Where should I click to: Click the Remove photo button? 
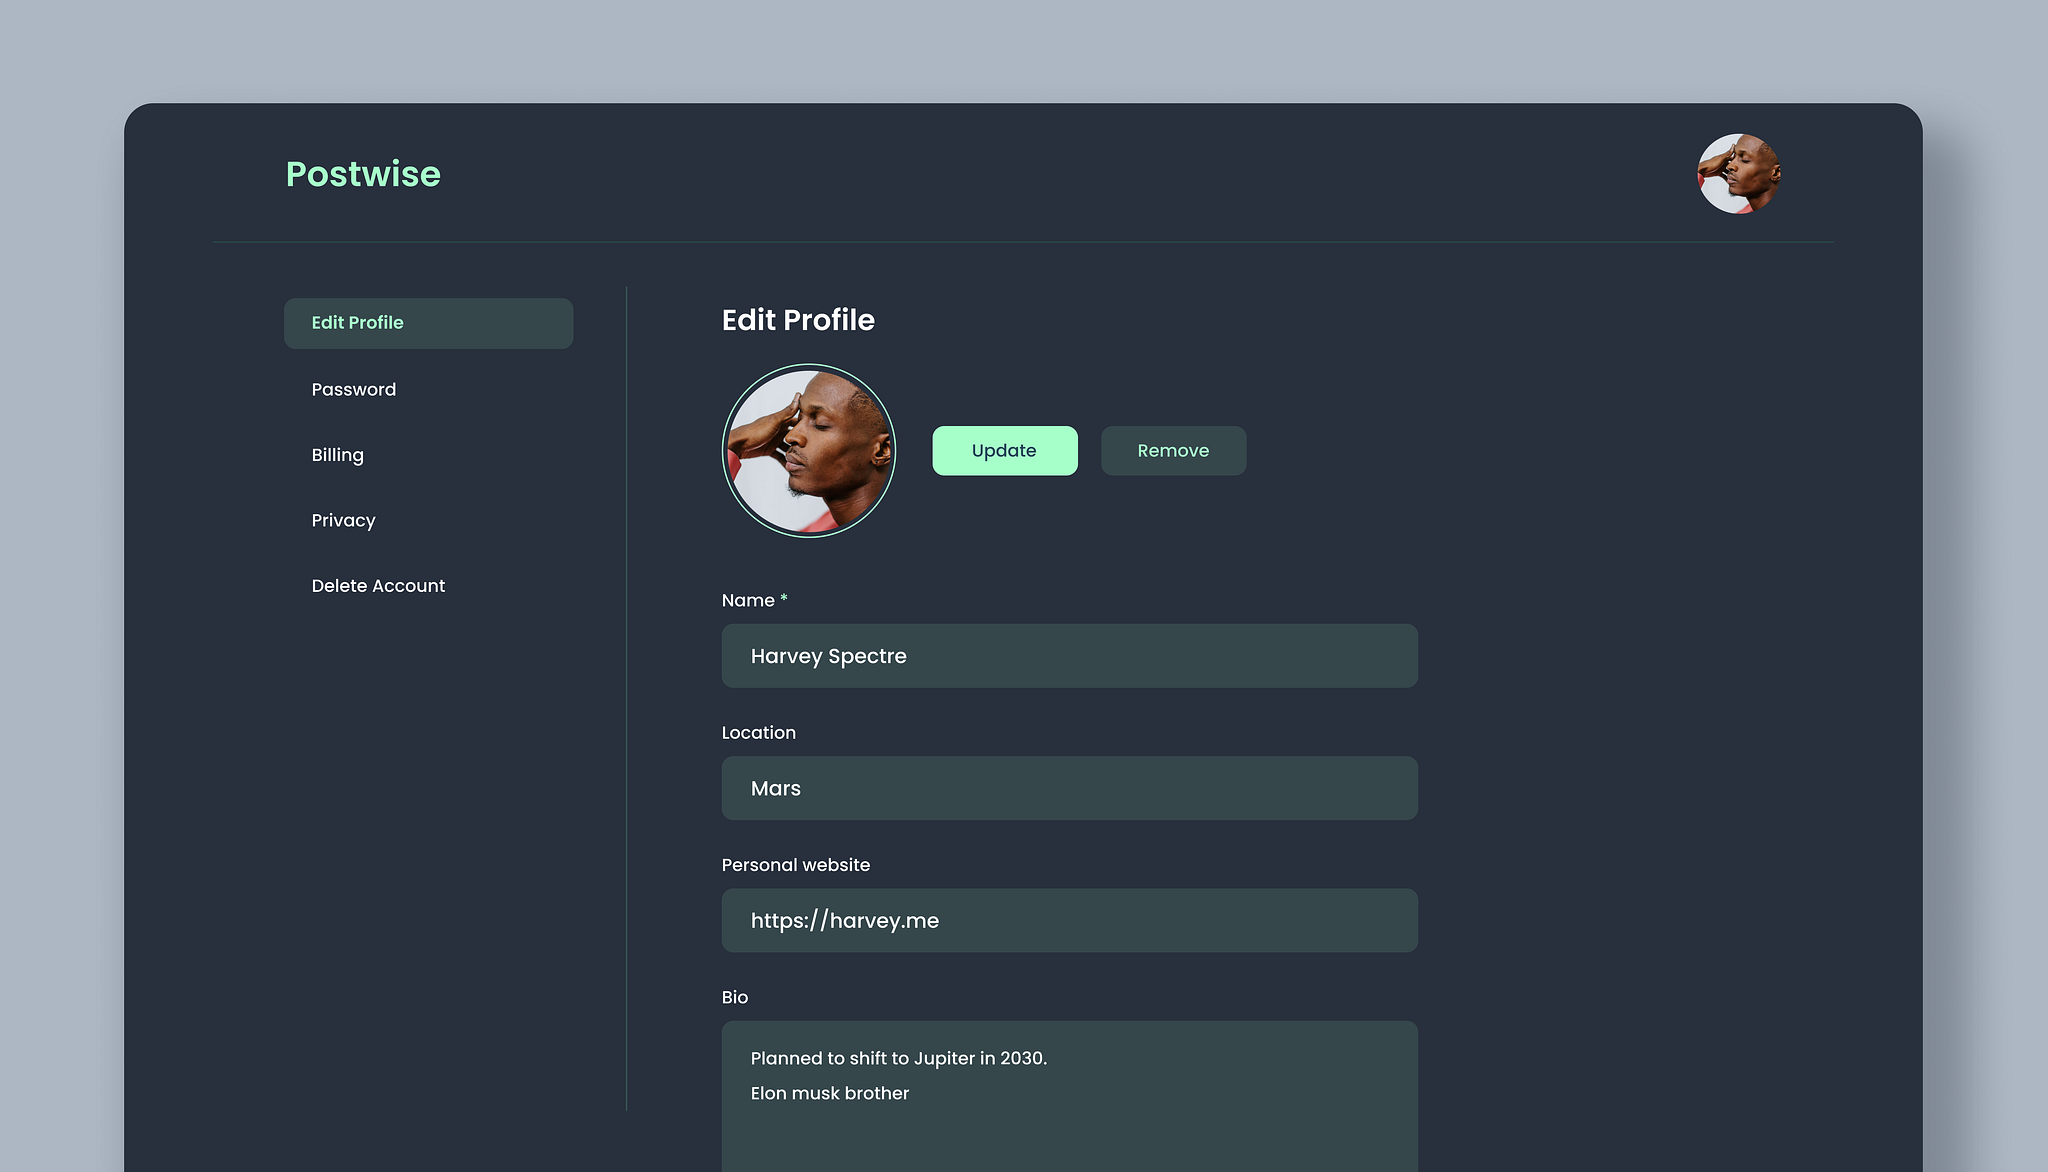click(1173, 451)
